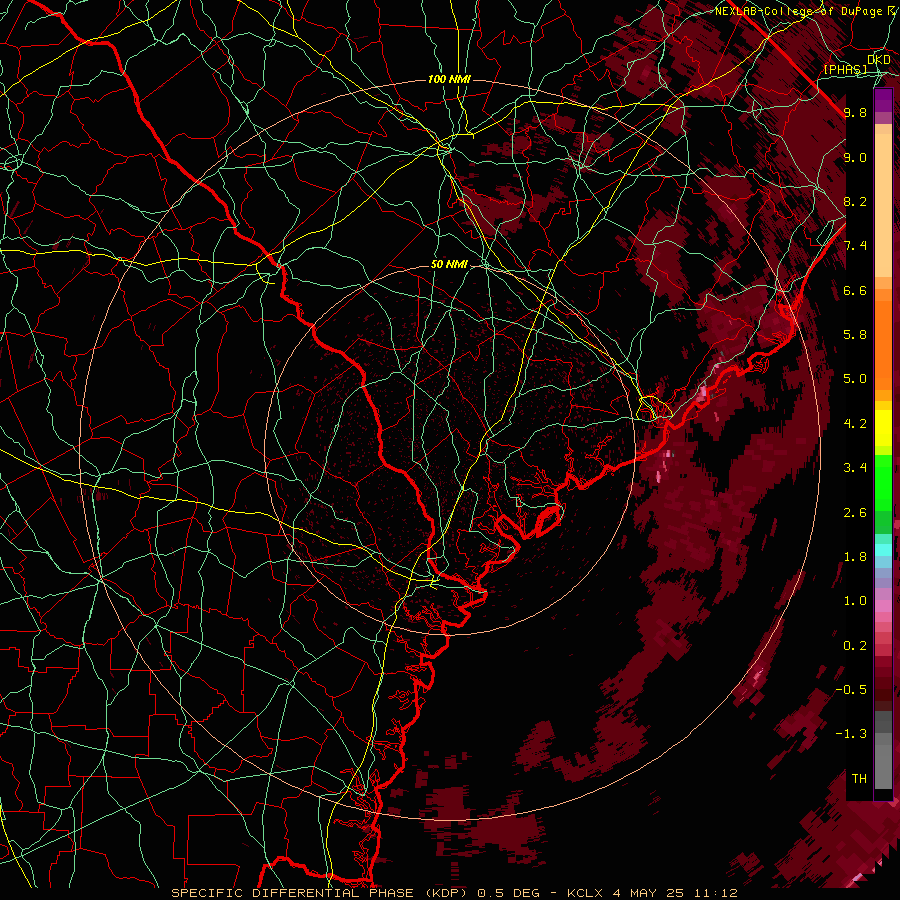This screenshot has height=900, width=900.
Task: Pick the yellow swatch on the color bar
Action: tap(883, 428)
